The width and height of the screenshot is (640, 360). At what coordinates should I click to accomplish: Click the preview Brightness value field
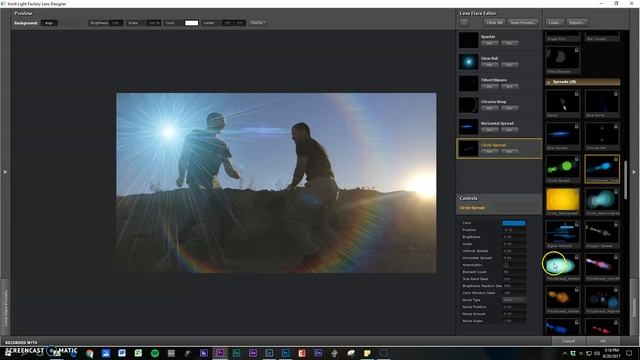click(x=116, y=23)
